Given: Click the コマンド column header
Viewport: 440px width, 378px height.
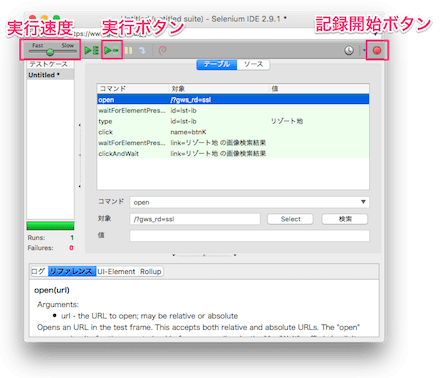Looking at the screenshot, I should [133, 89].
